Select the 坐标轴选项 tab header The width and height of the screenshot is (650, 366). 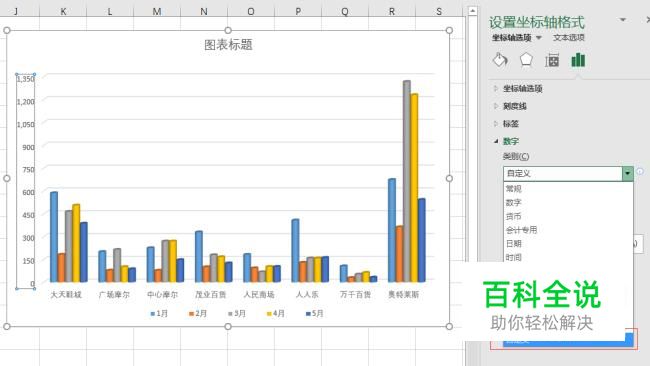tap(512, 38)
